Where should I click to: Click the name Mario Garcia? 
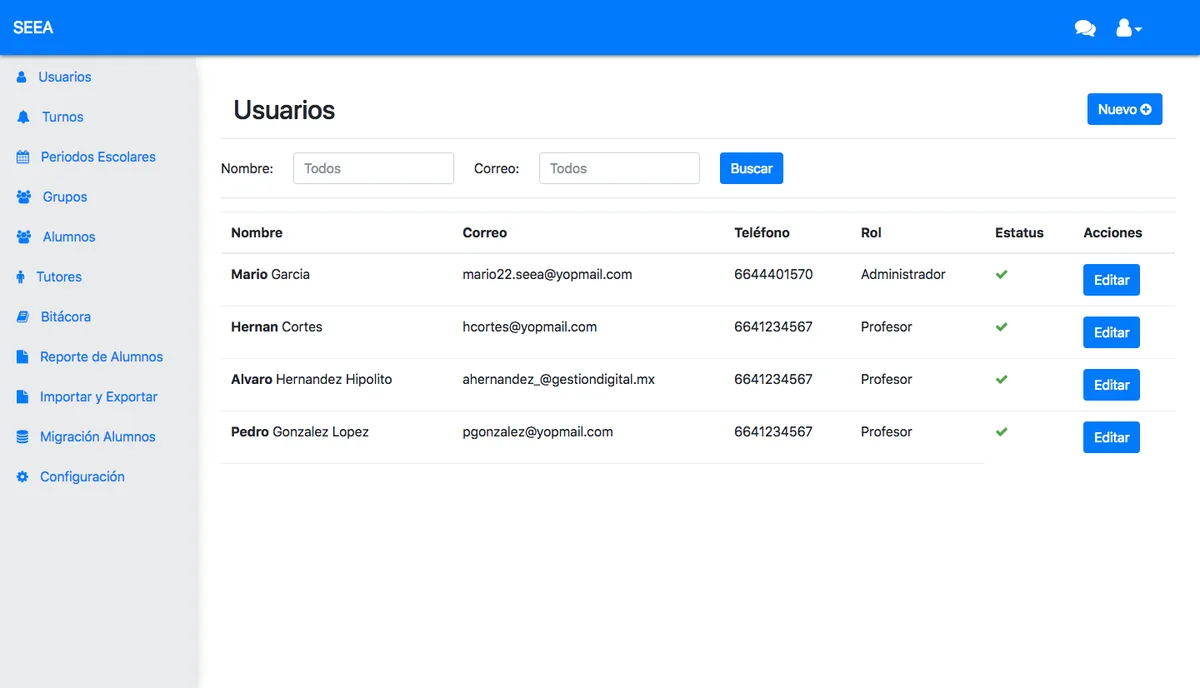coord(270,274)
